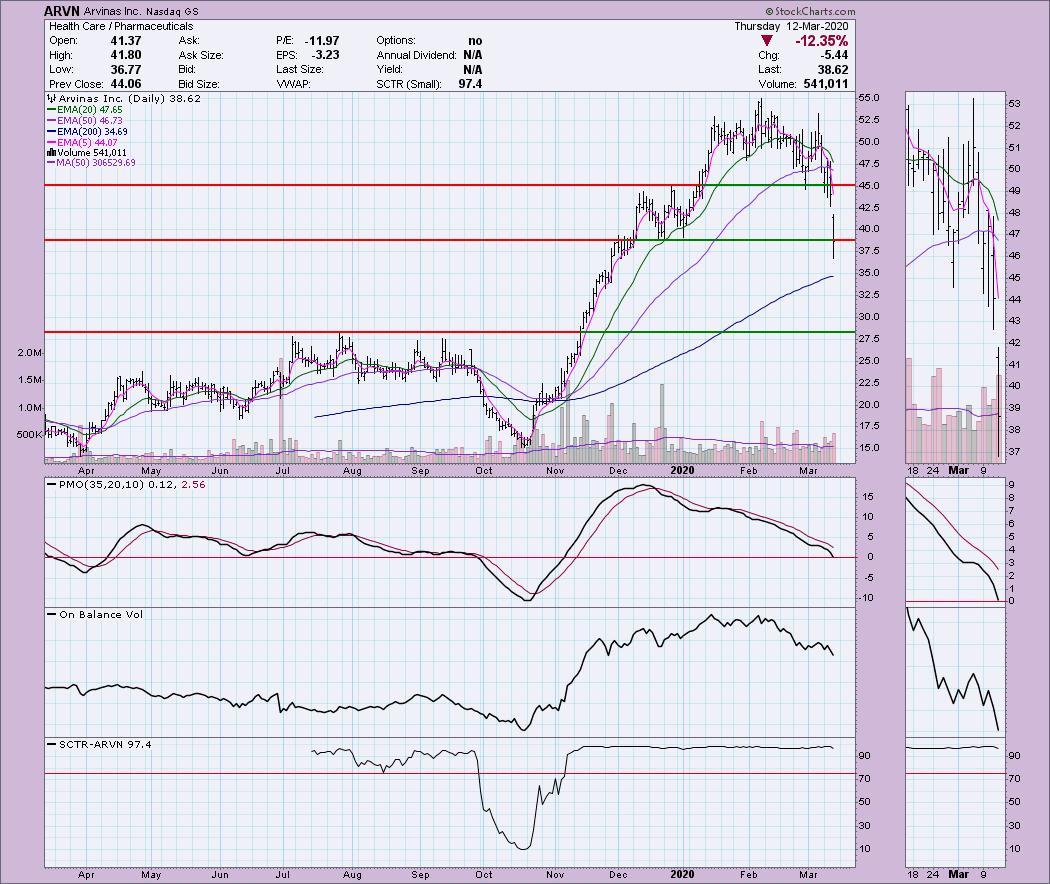Click the price bar glyph before Arvinas Inc. (Daily)

(x=52, y=98)
